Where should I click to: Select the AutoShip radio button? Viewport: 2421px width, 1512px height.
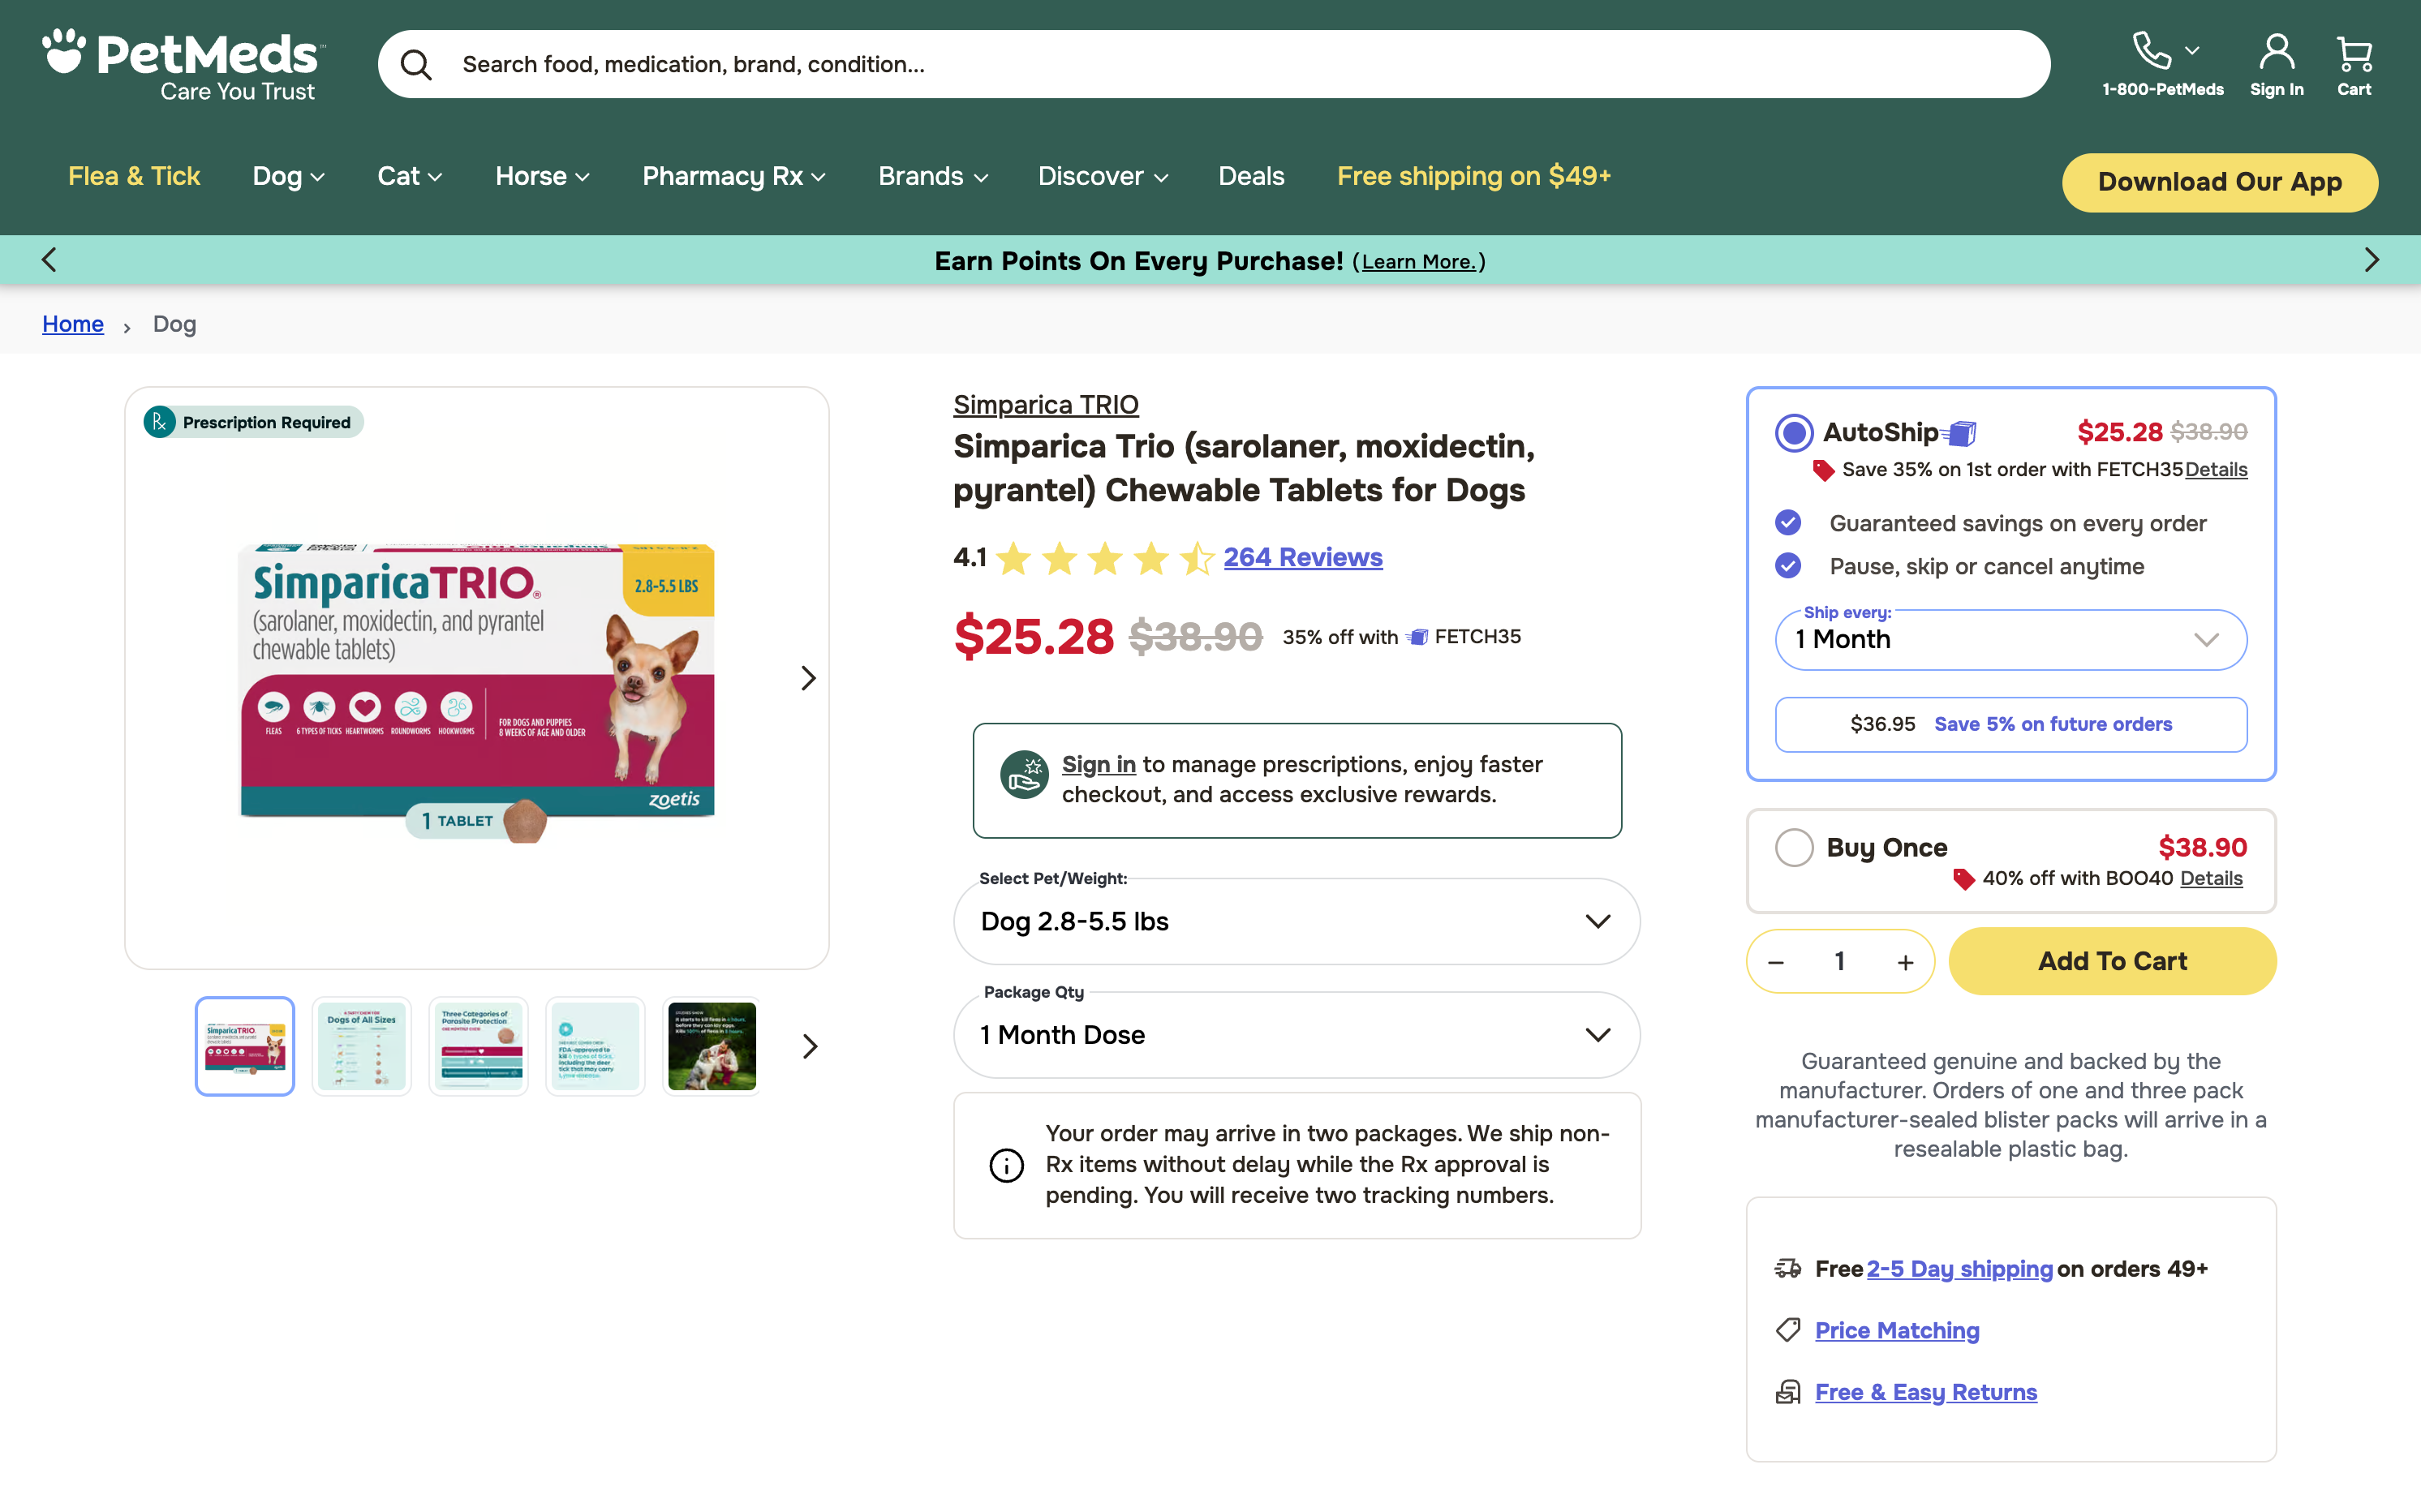coord(1794,433)
